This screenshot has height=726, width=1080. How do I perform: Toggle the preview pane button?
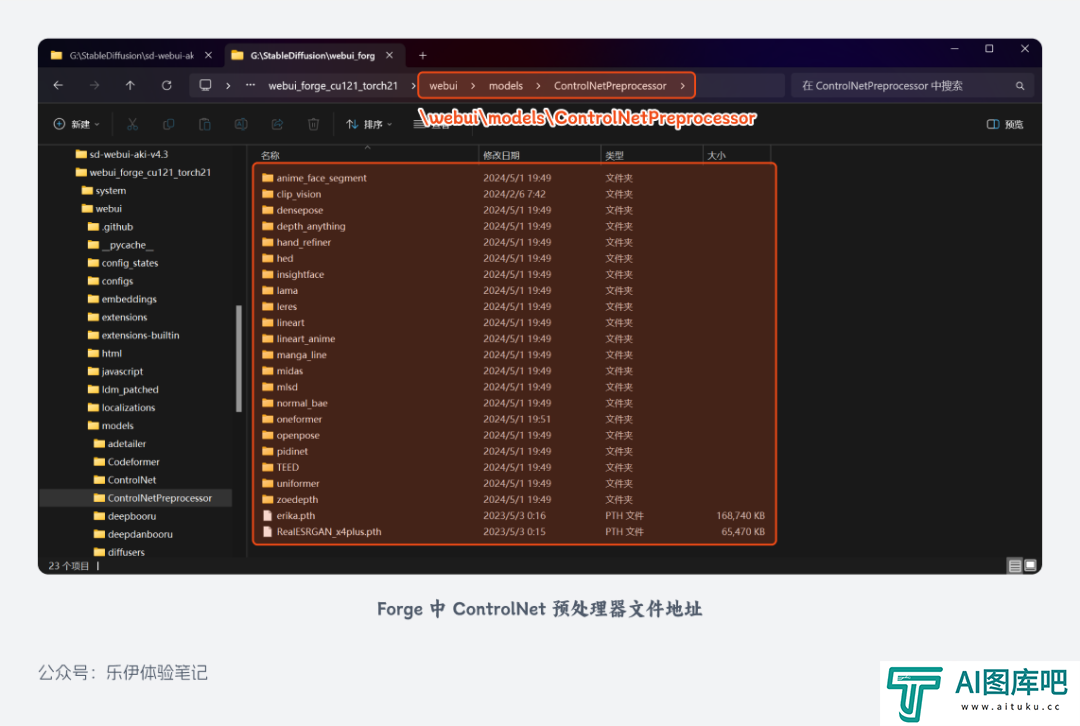pos(1005,124)
